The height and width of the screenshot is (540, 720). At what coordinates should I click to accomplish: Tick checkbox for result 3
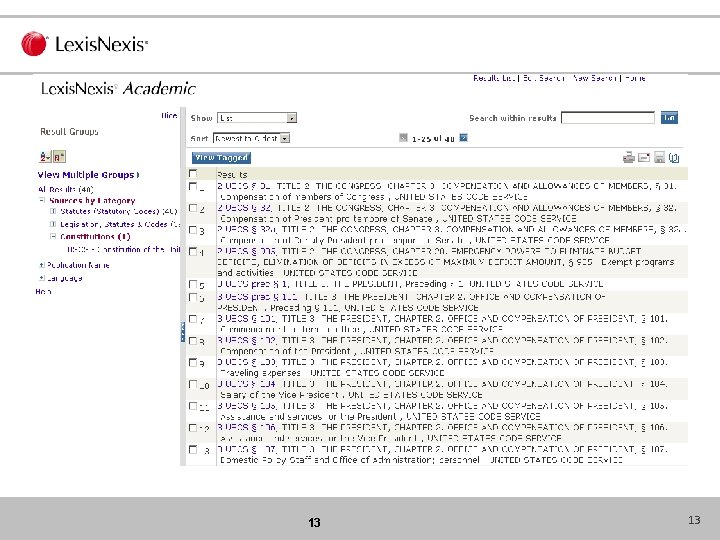click(193, 230)
